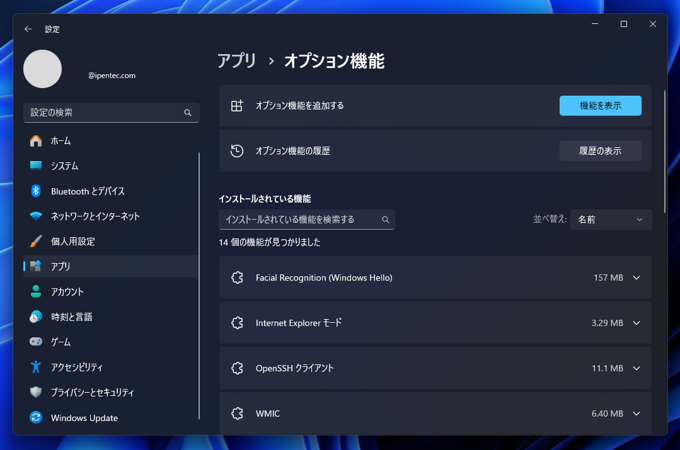
Task: Click the WMIC feature icon
Action: (x=237, y=414)
